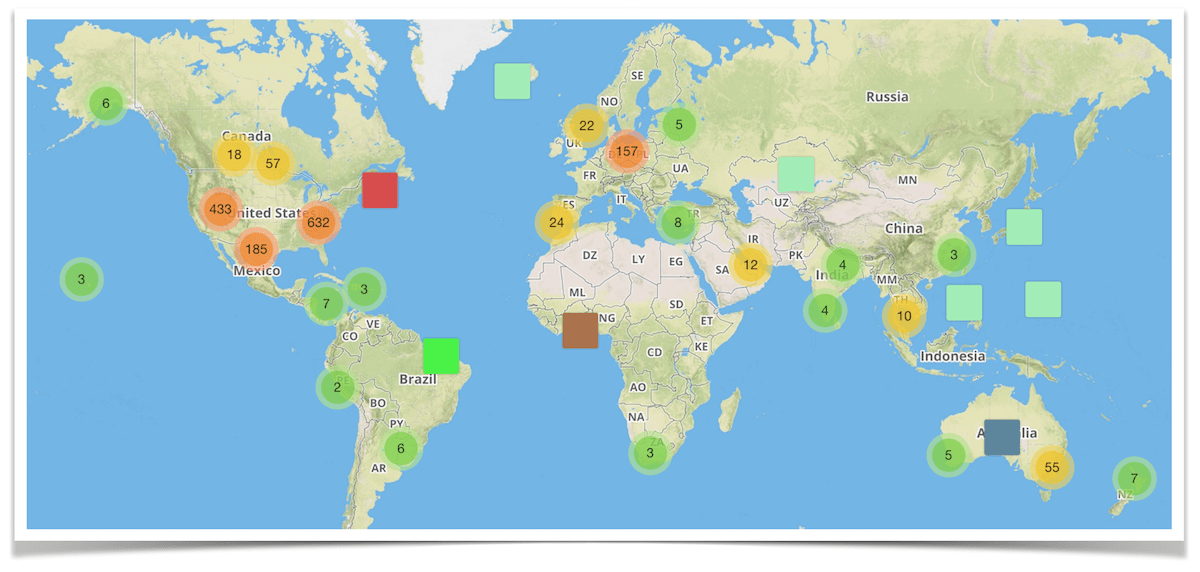Click the red square off the US east coast
This screenshot has height=572, width=1200.
click(380, 190)
